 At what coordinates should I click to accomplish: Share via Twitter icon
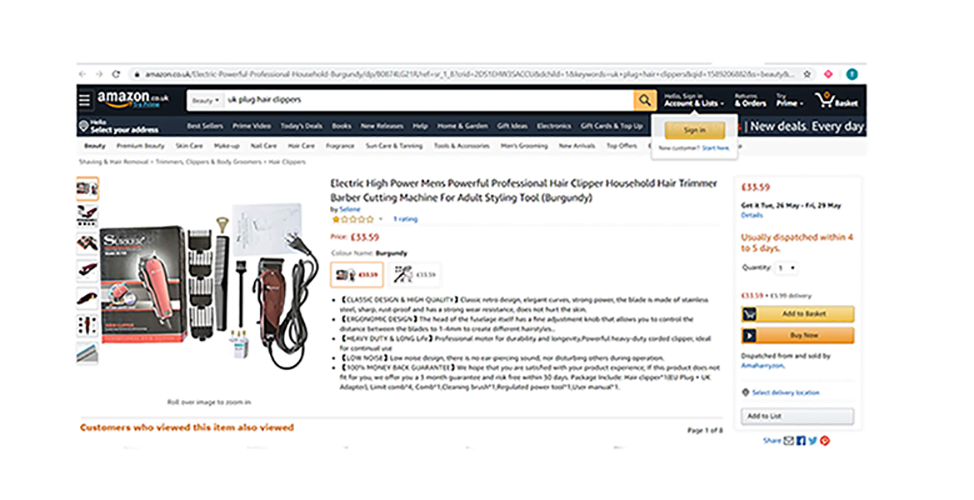812,440
